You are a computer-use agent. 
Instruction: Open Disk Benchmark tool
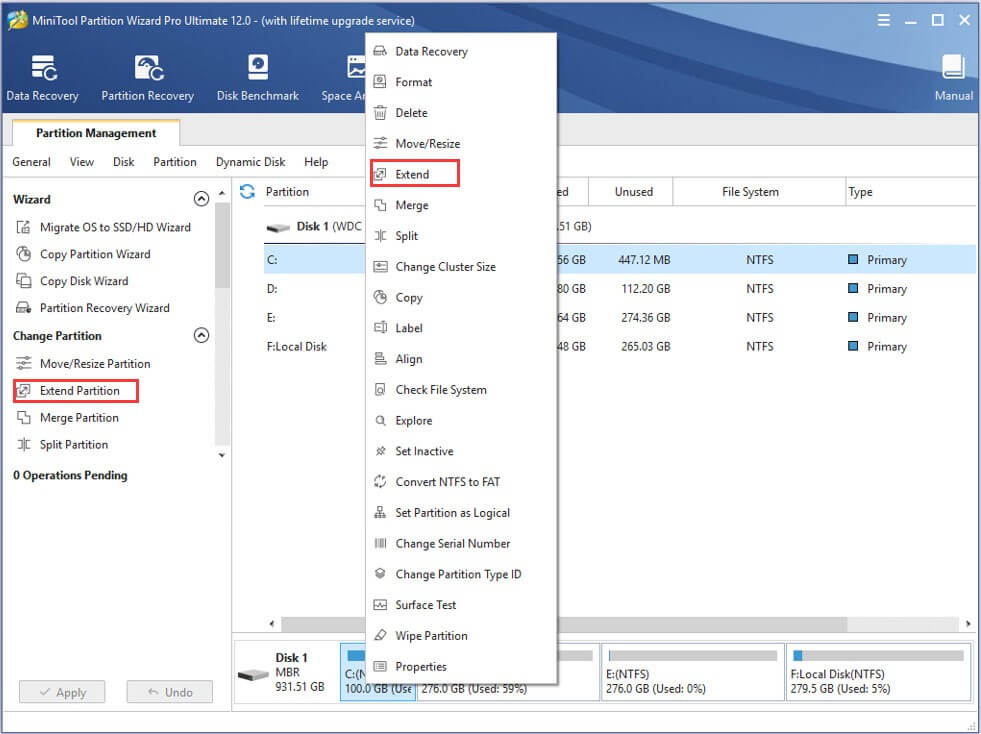point(258,78)
